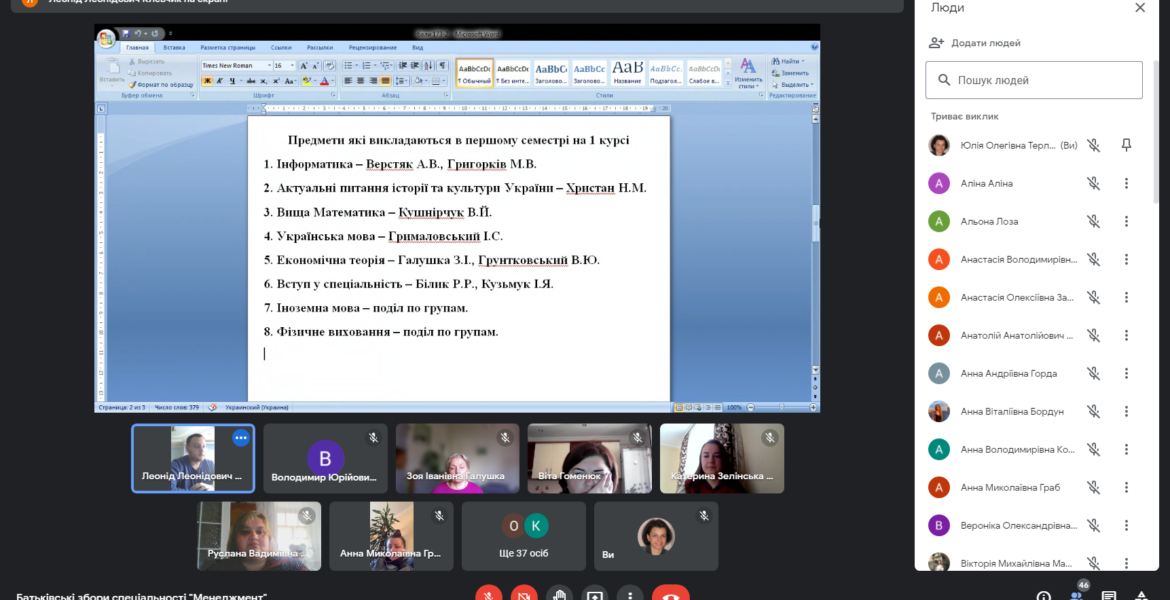Click Вырезать in the clipboard group

tap(147, 61)
